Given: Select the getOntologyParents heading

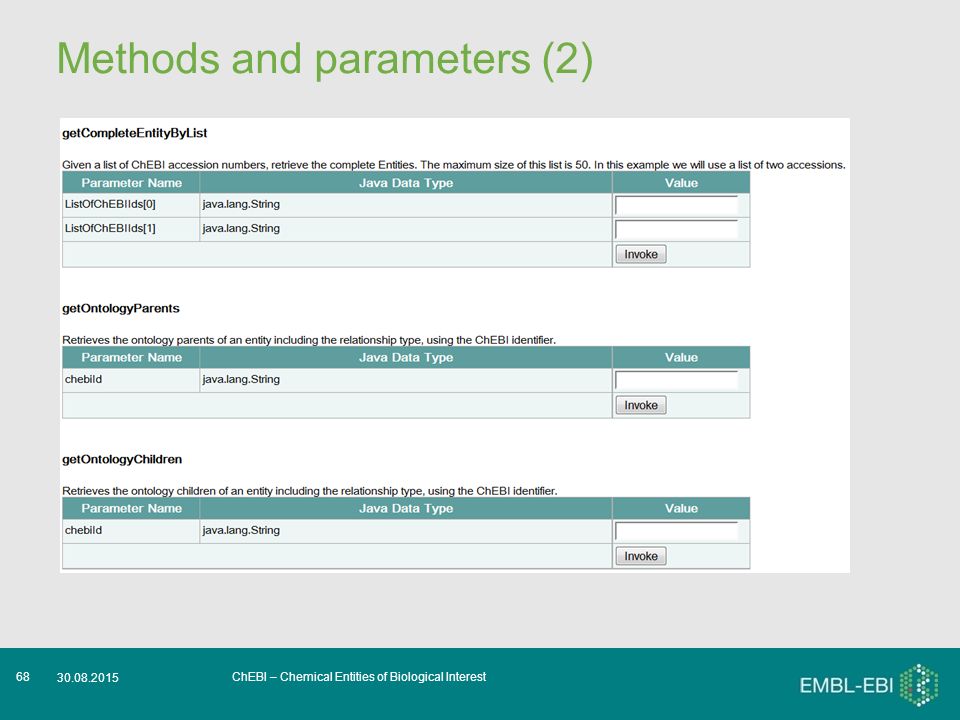Looking at the screenshot, I should coord(121,308).
